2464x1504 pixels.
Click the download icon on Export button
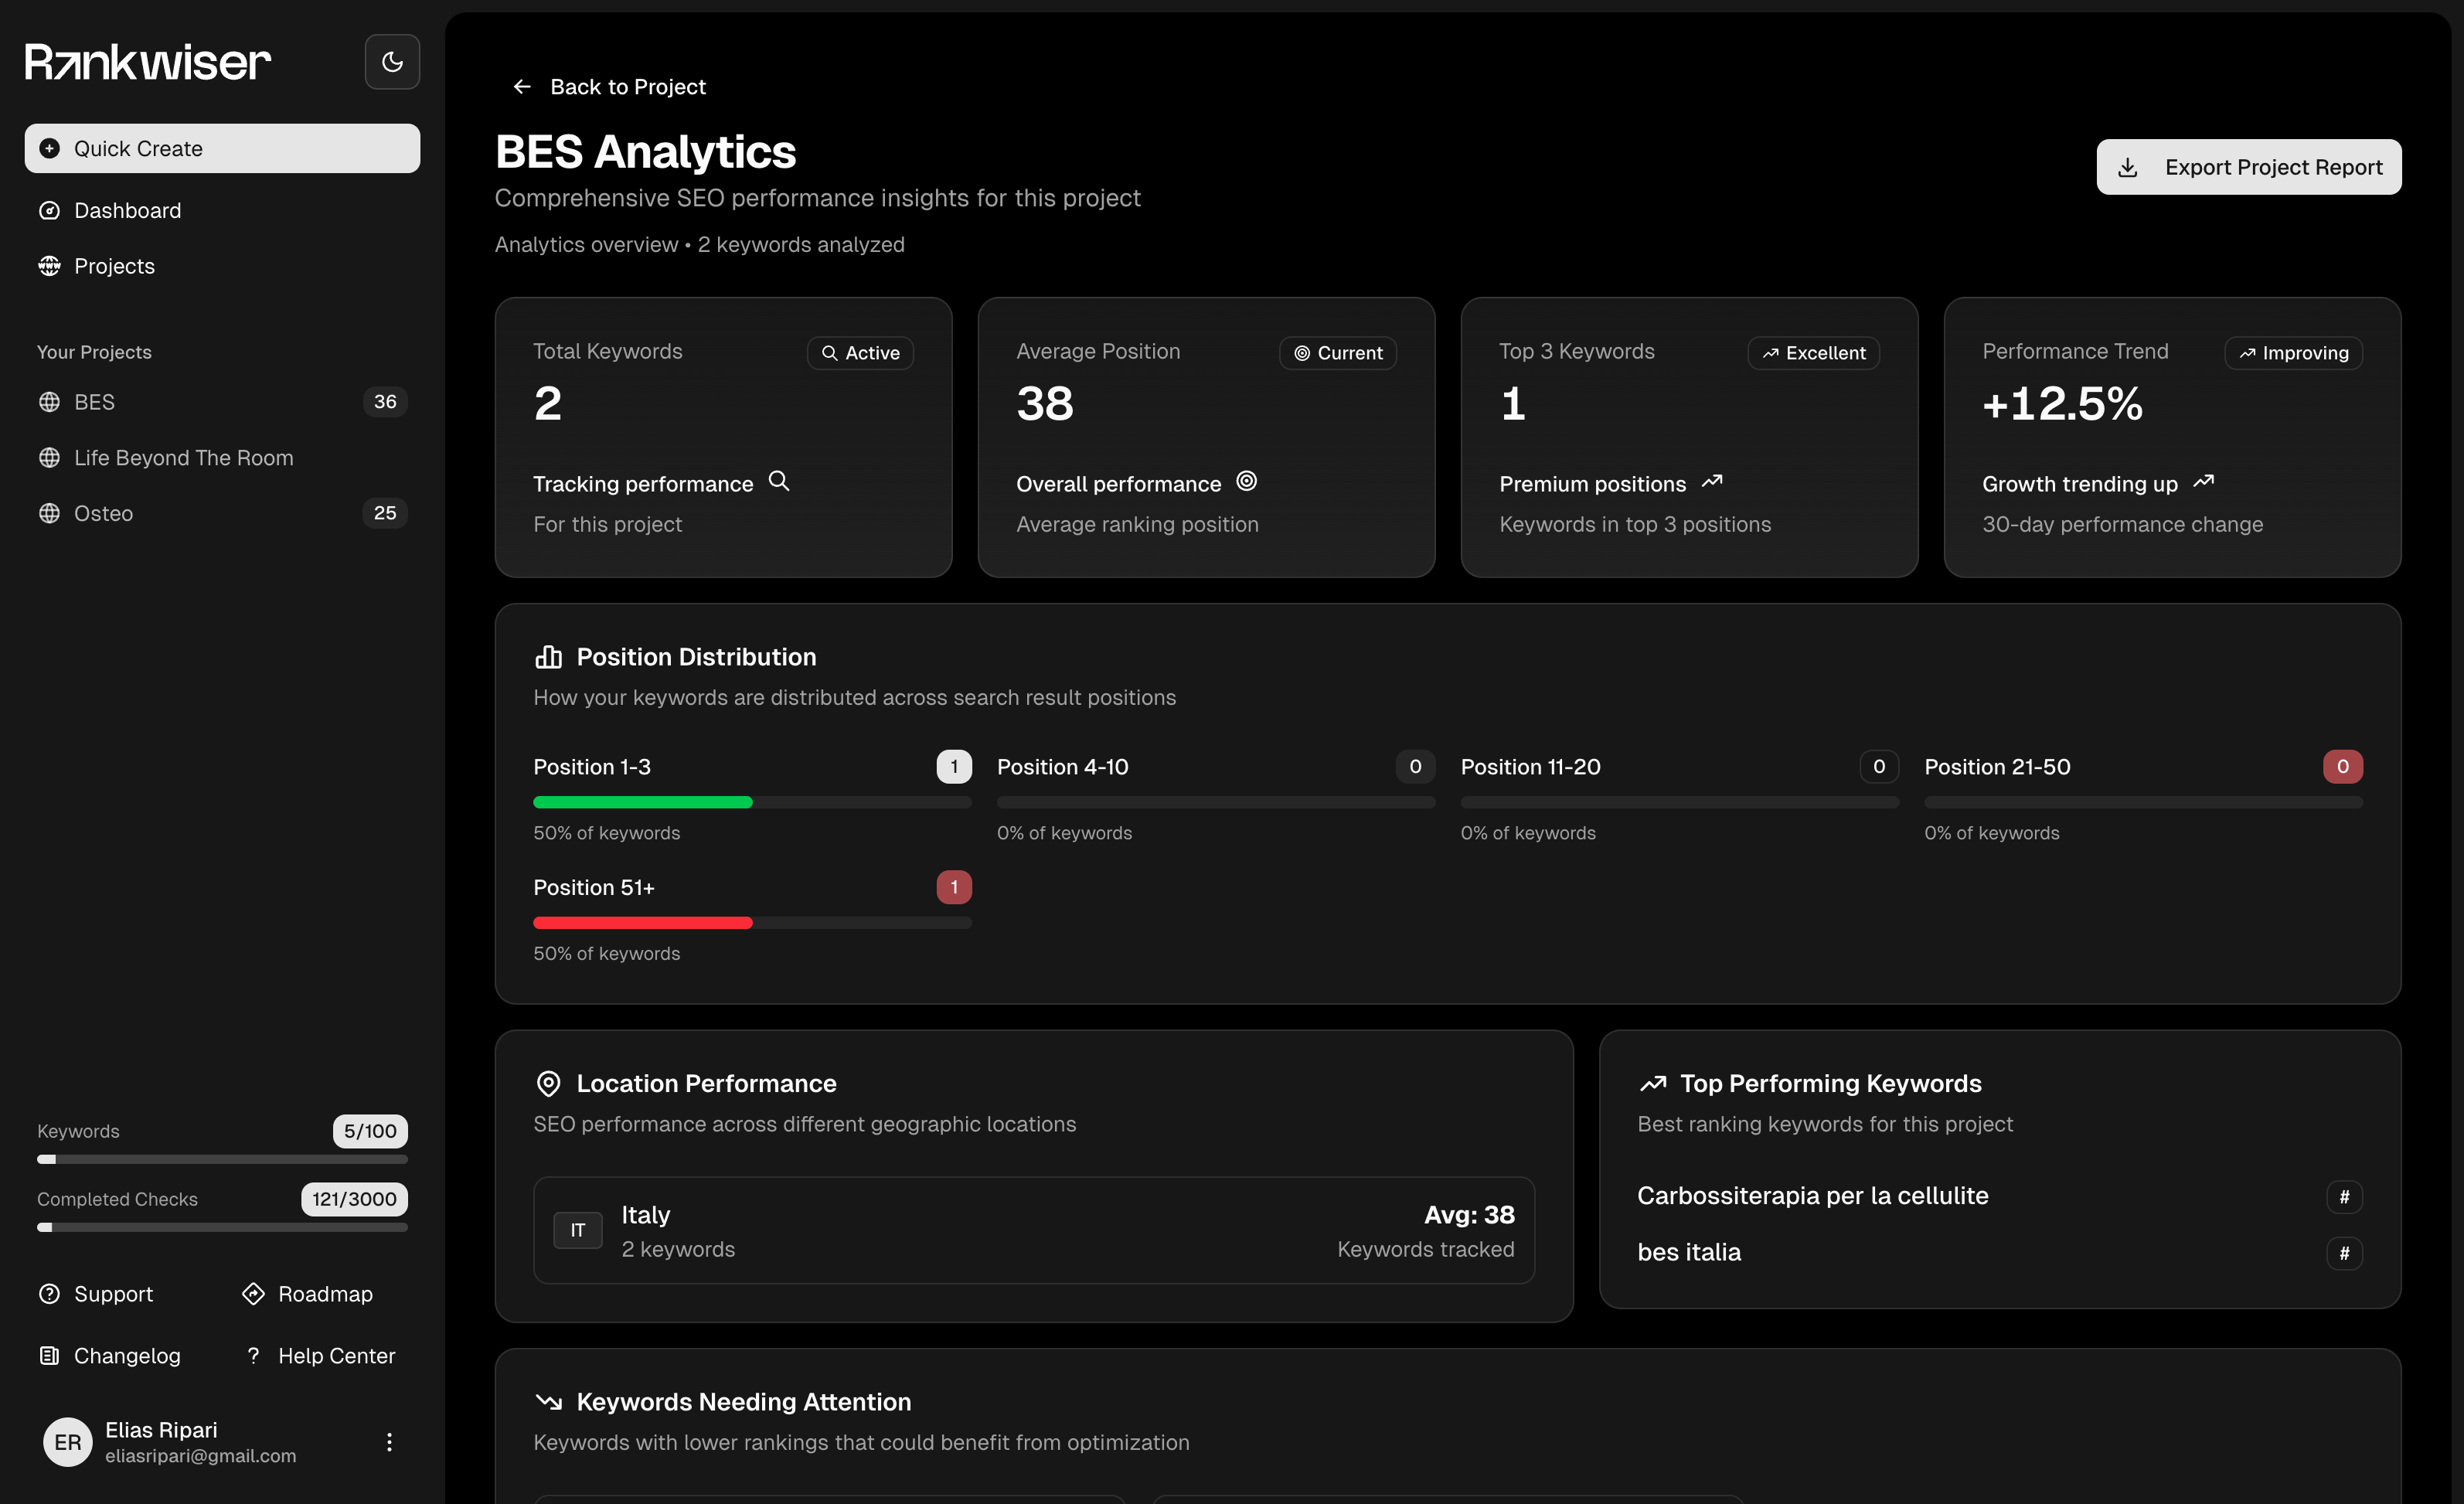tap(2128, 167)
